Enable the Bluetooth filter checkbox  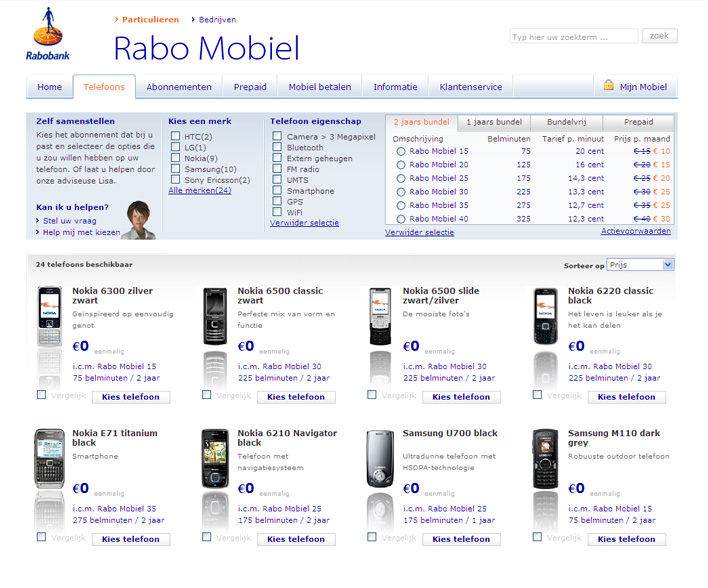pyautogui.click(x=277, y=146)
